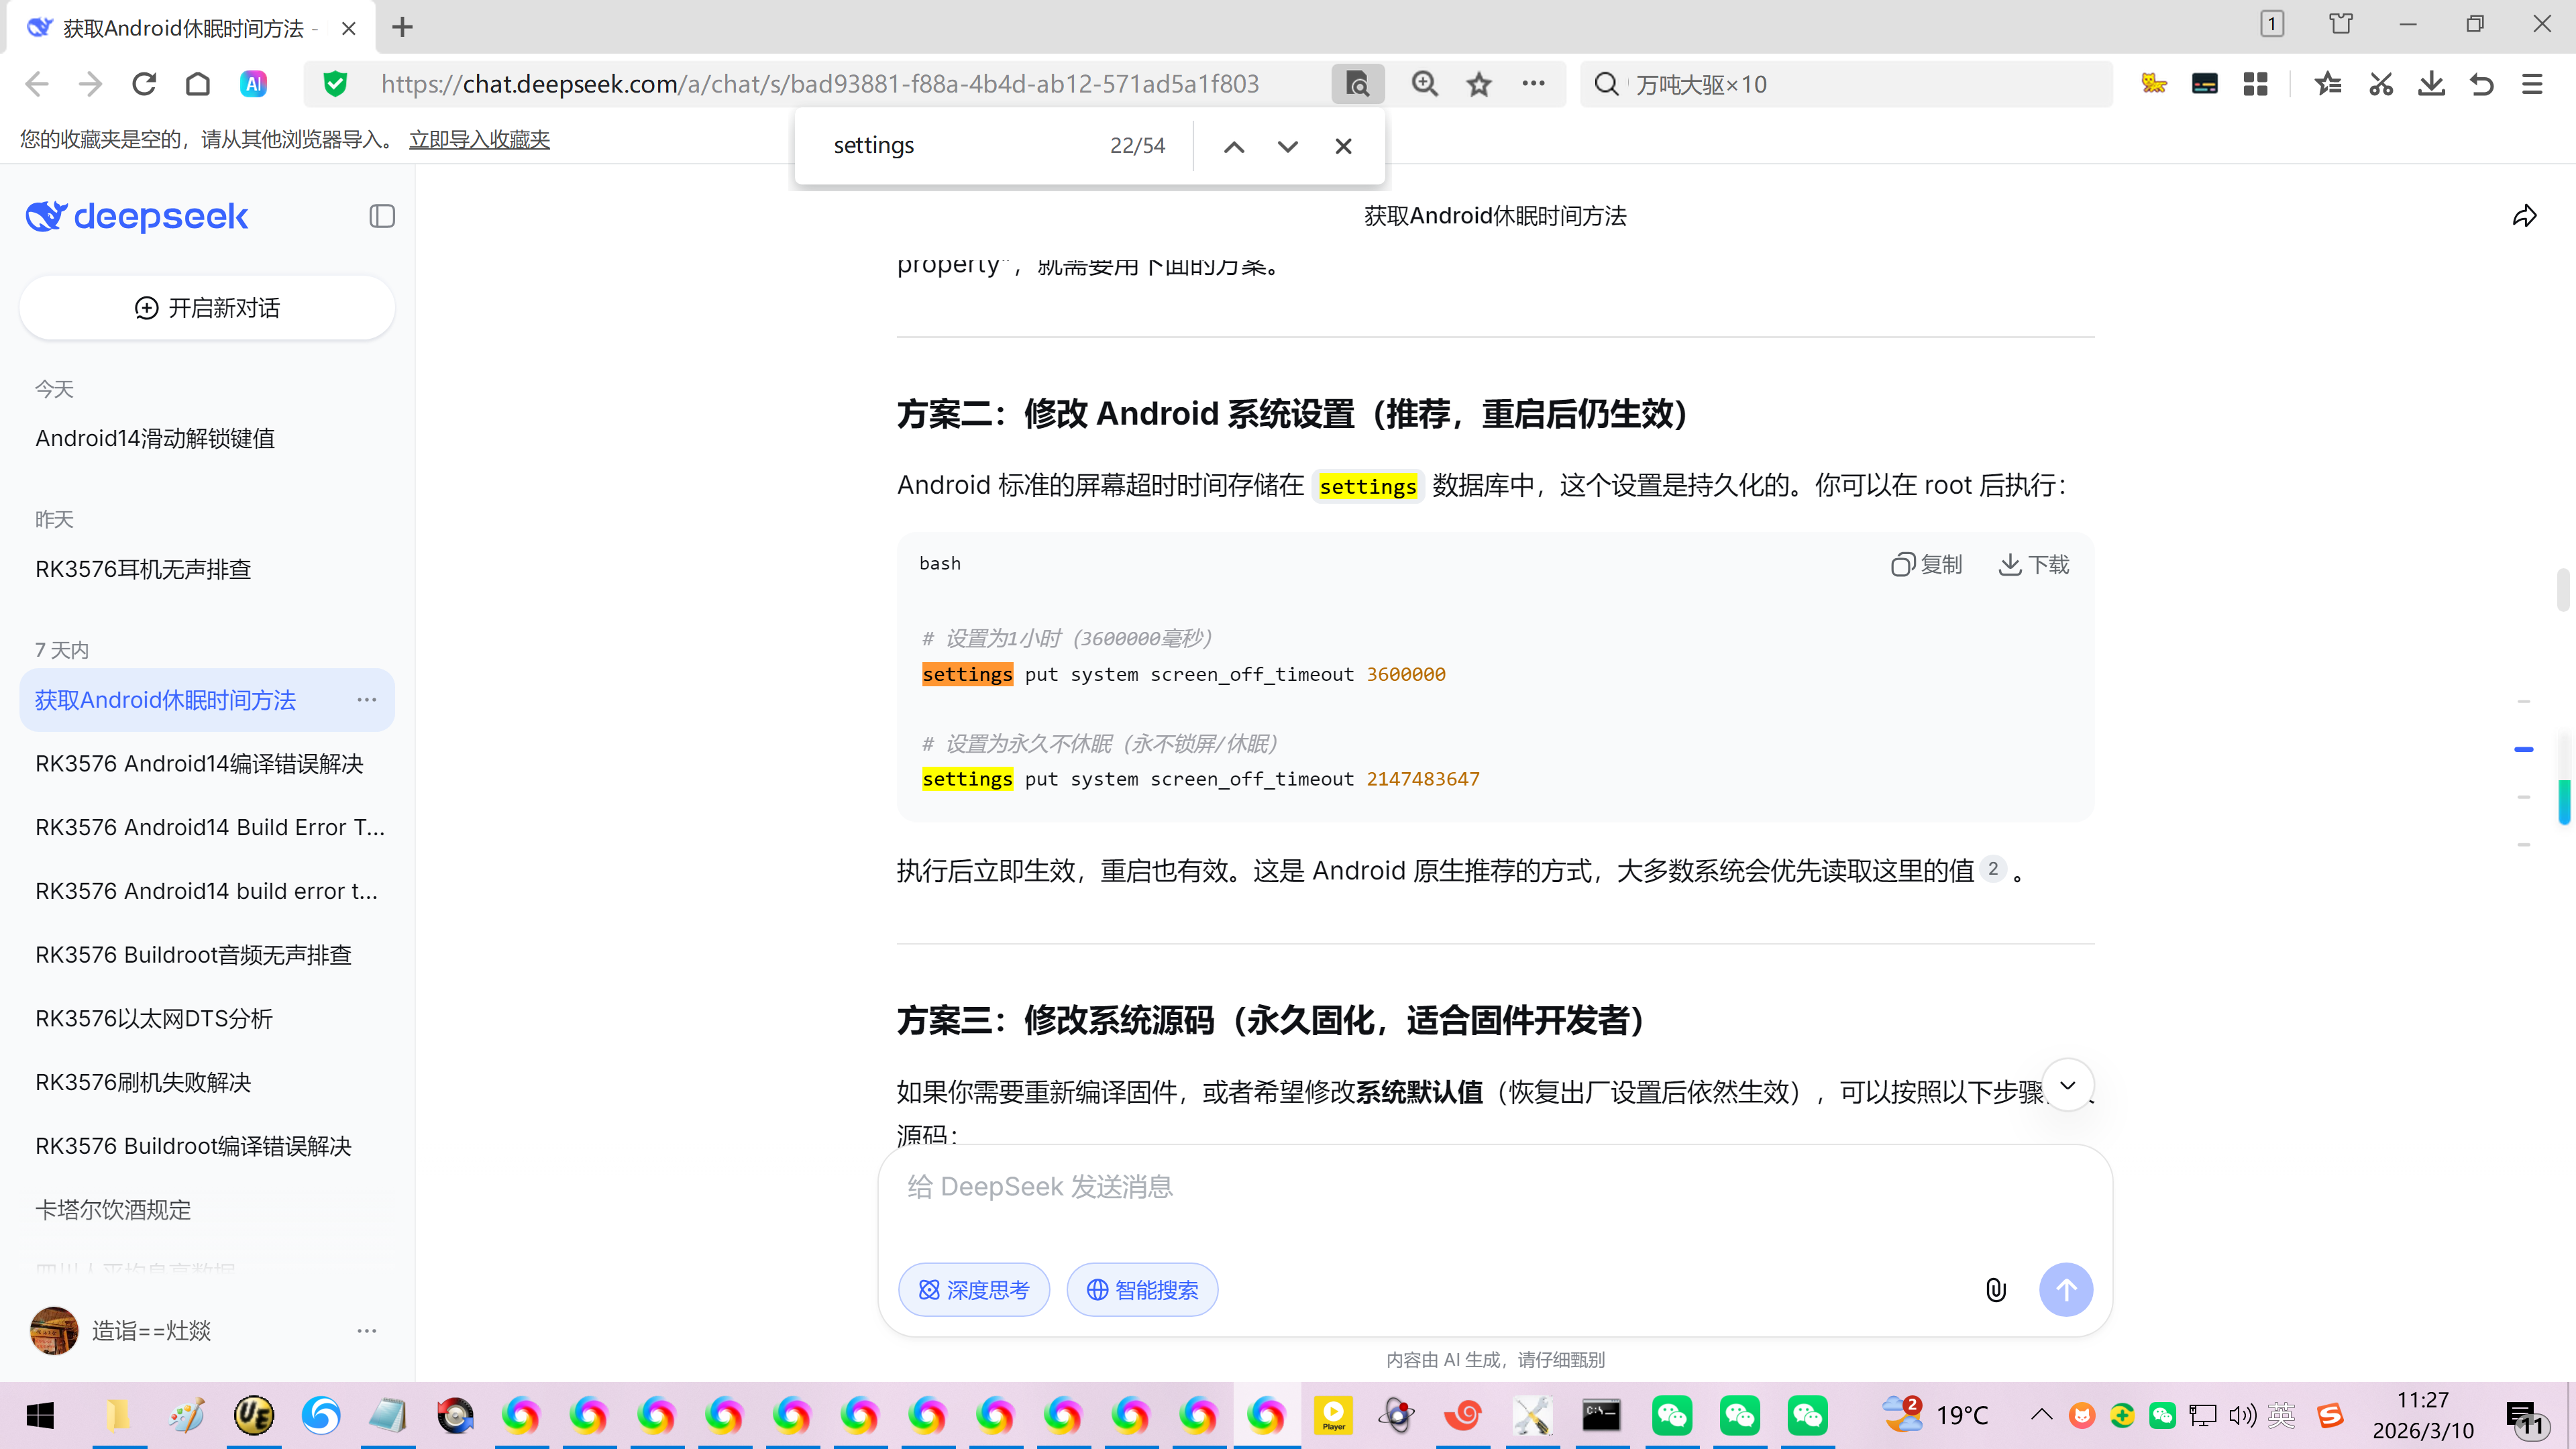Download the bash code block
2576x1449 pixels.
2033,565
